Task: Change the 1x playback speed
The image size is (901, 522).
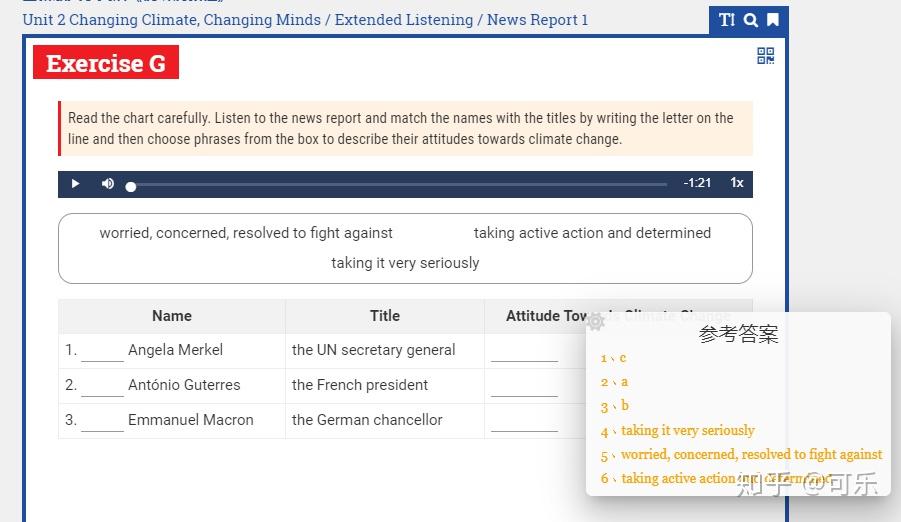Action: pyautogui.click(x=737, y=183)
